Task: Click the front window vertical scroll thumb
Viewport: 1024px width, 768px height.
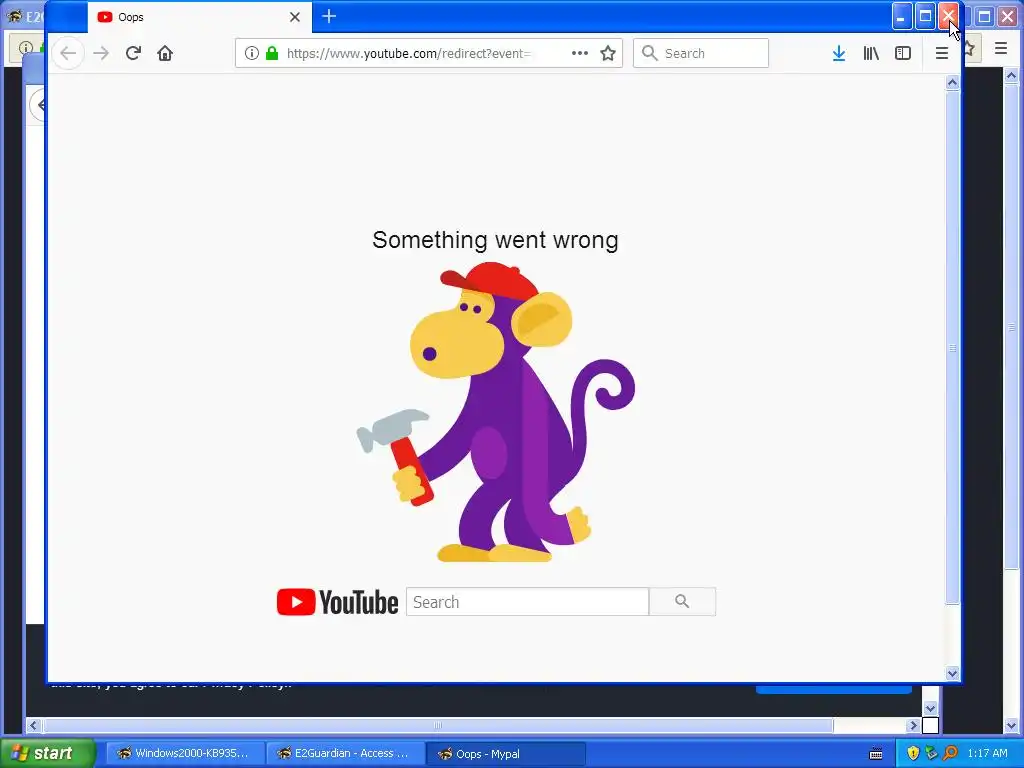Action: (x=952, y=347)
